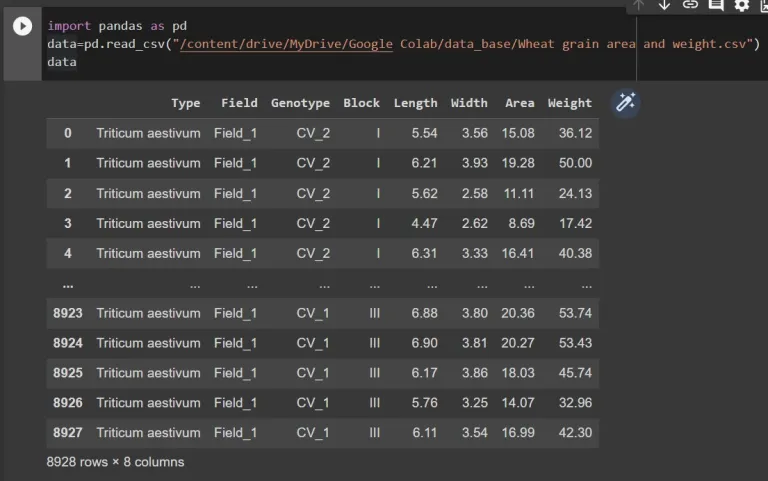Place cursor in the read_csv code line
This screenshot has width=768, height=481.
click(x=403, y=44)
